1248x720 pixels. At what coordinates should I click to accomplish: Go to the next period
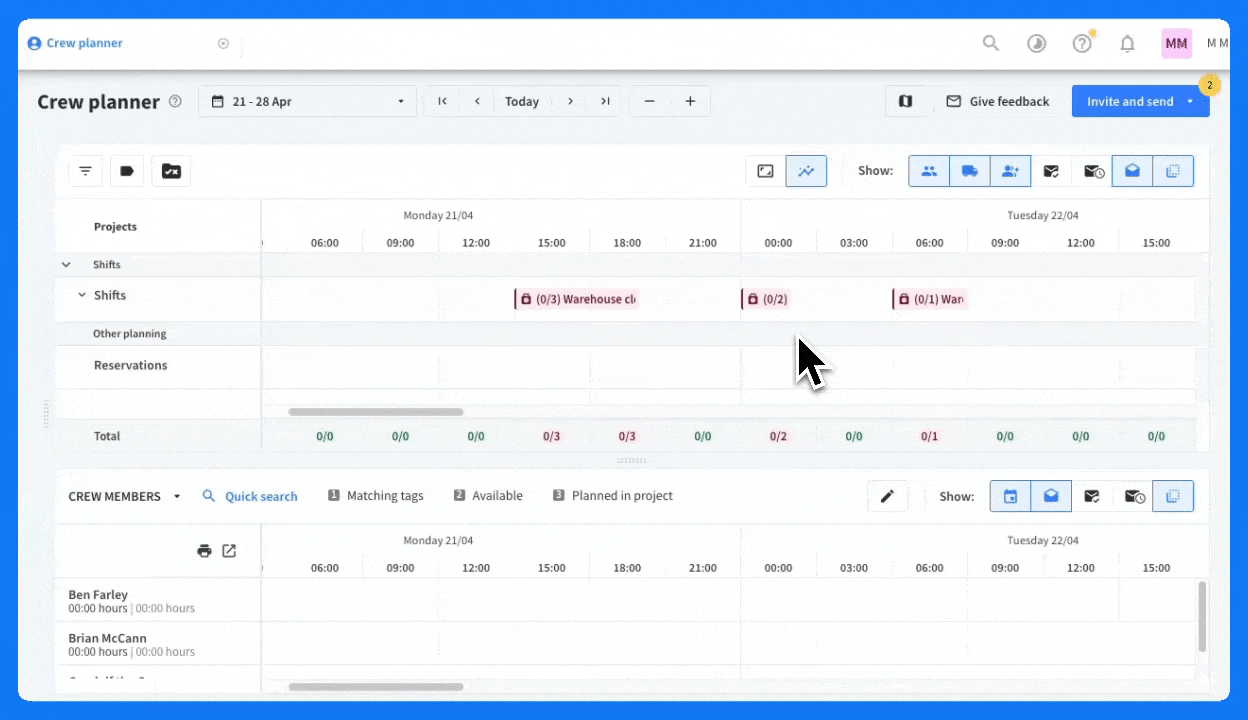pos(570,101)
